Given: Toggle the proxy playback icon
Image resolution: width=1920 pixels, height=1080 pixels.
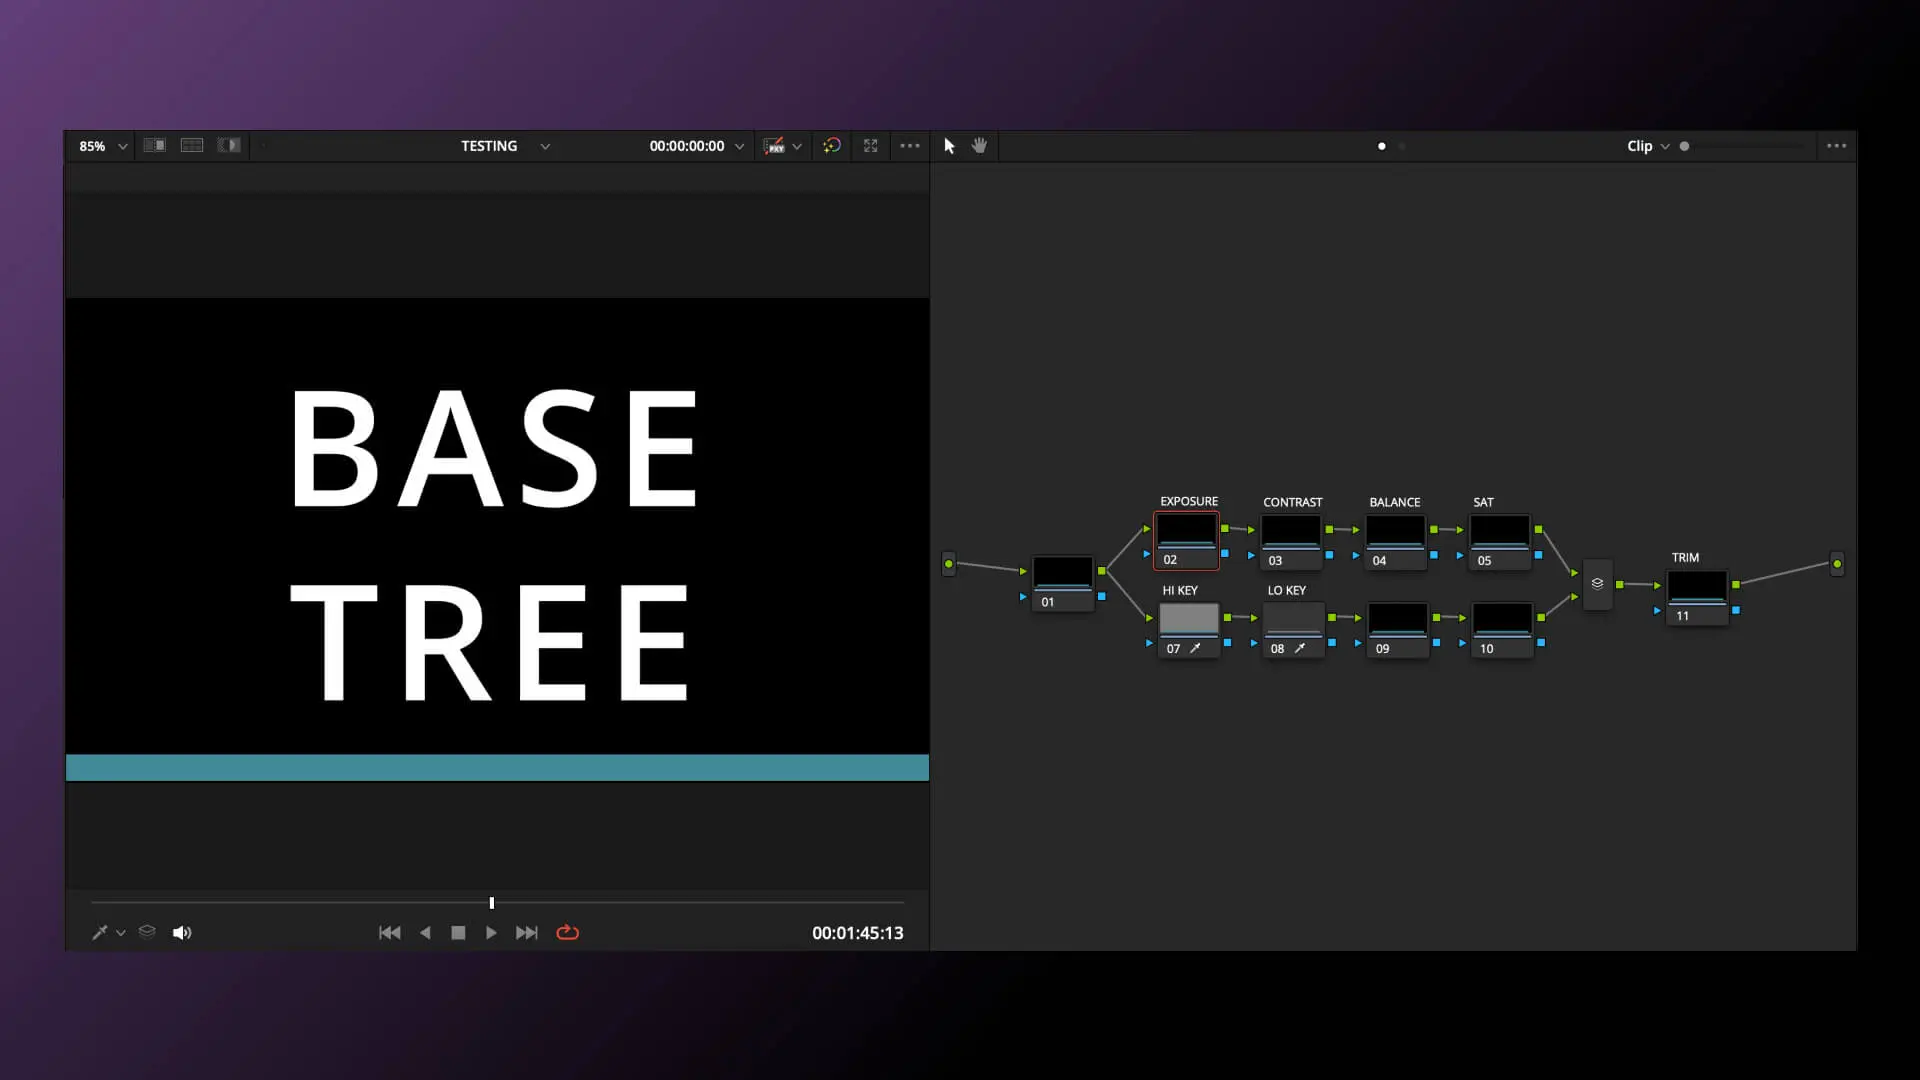Looking at the screenshot, I should [774, 146].
